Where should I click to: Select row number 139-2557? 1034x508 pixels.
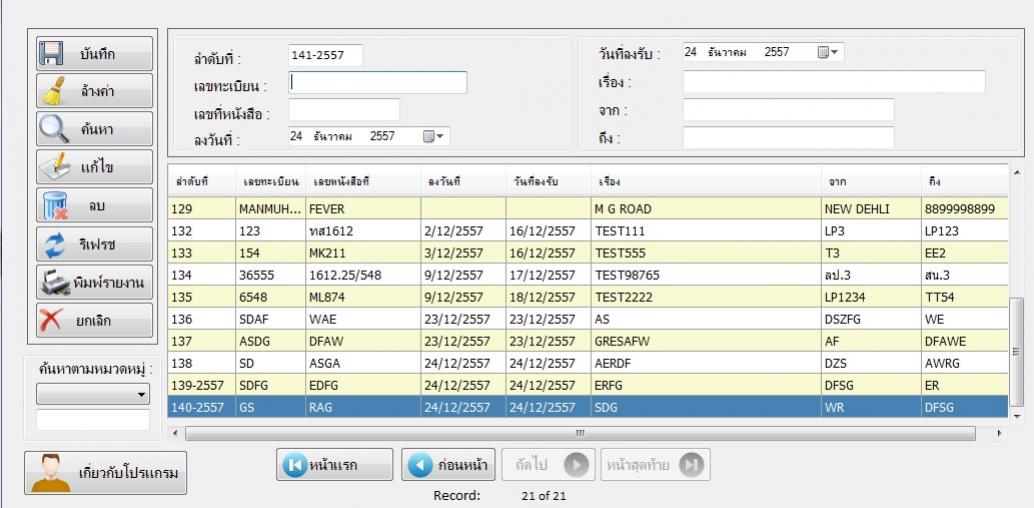point(201,385)
